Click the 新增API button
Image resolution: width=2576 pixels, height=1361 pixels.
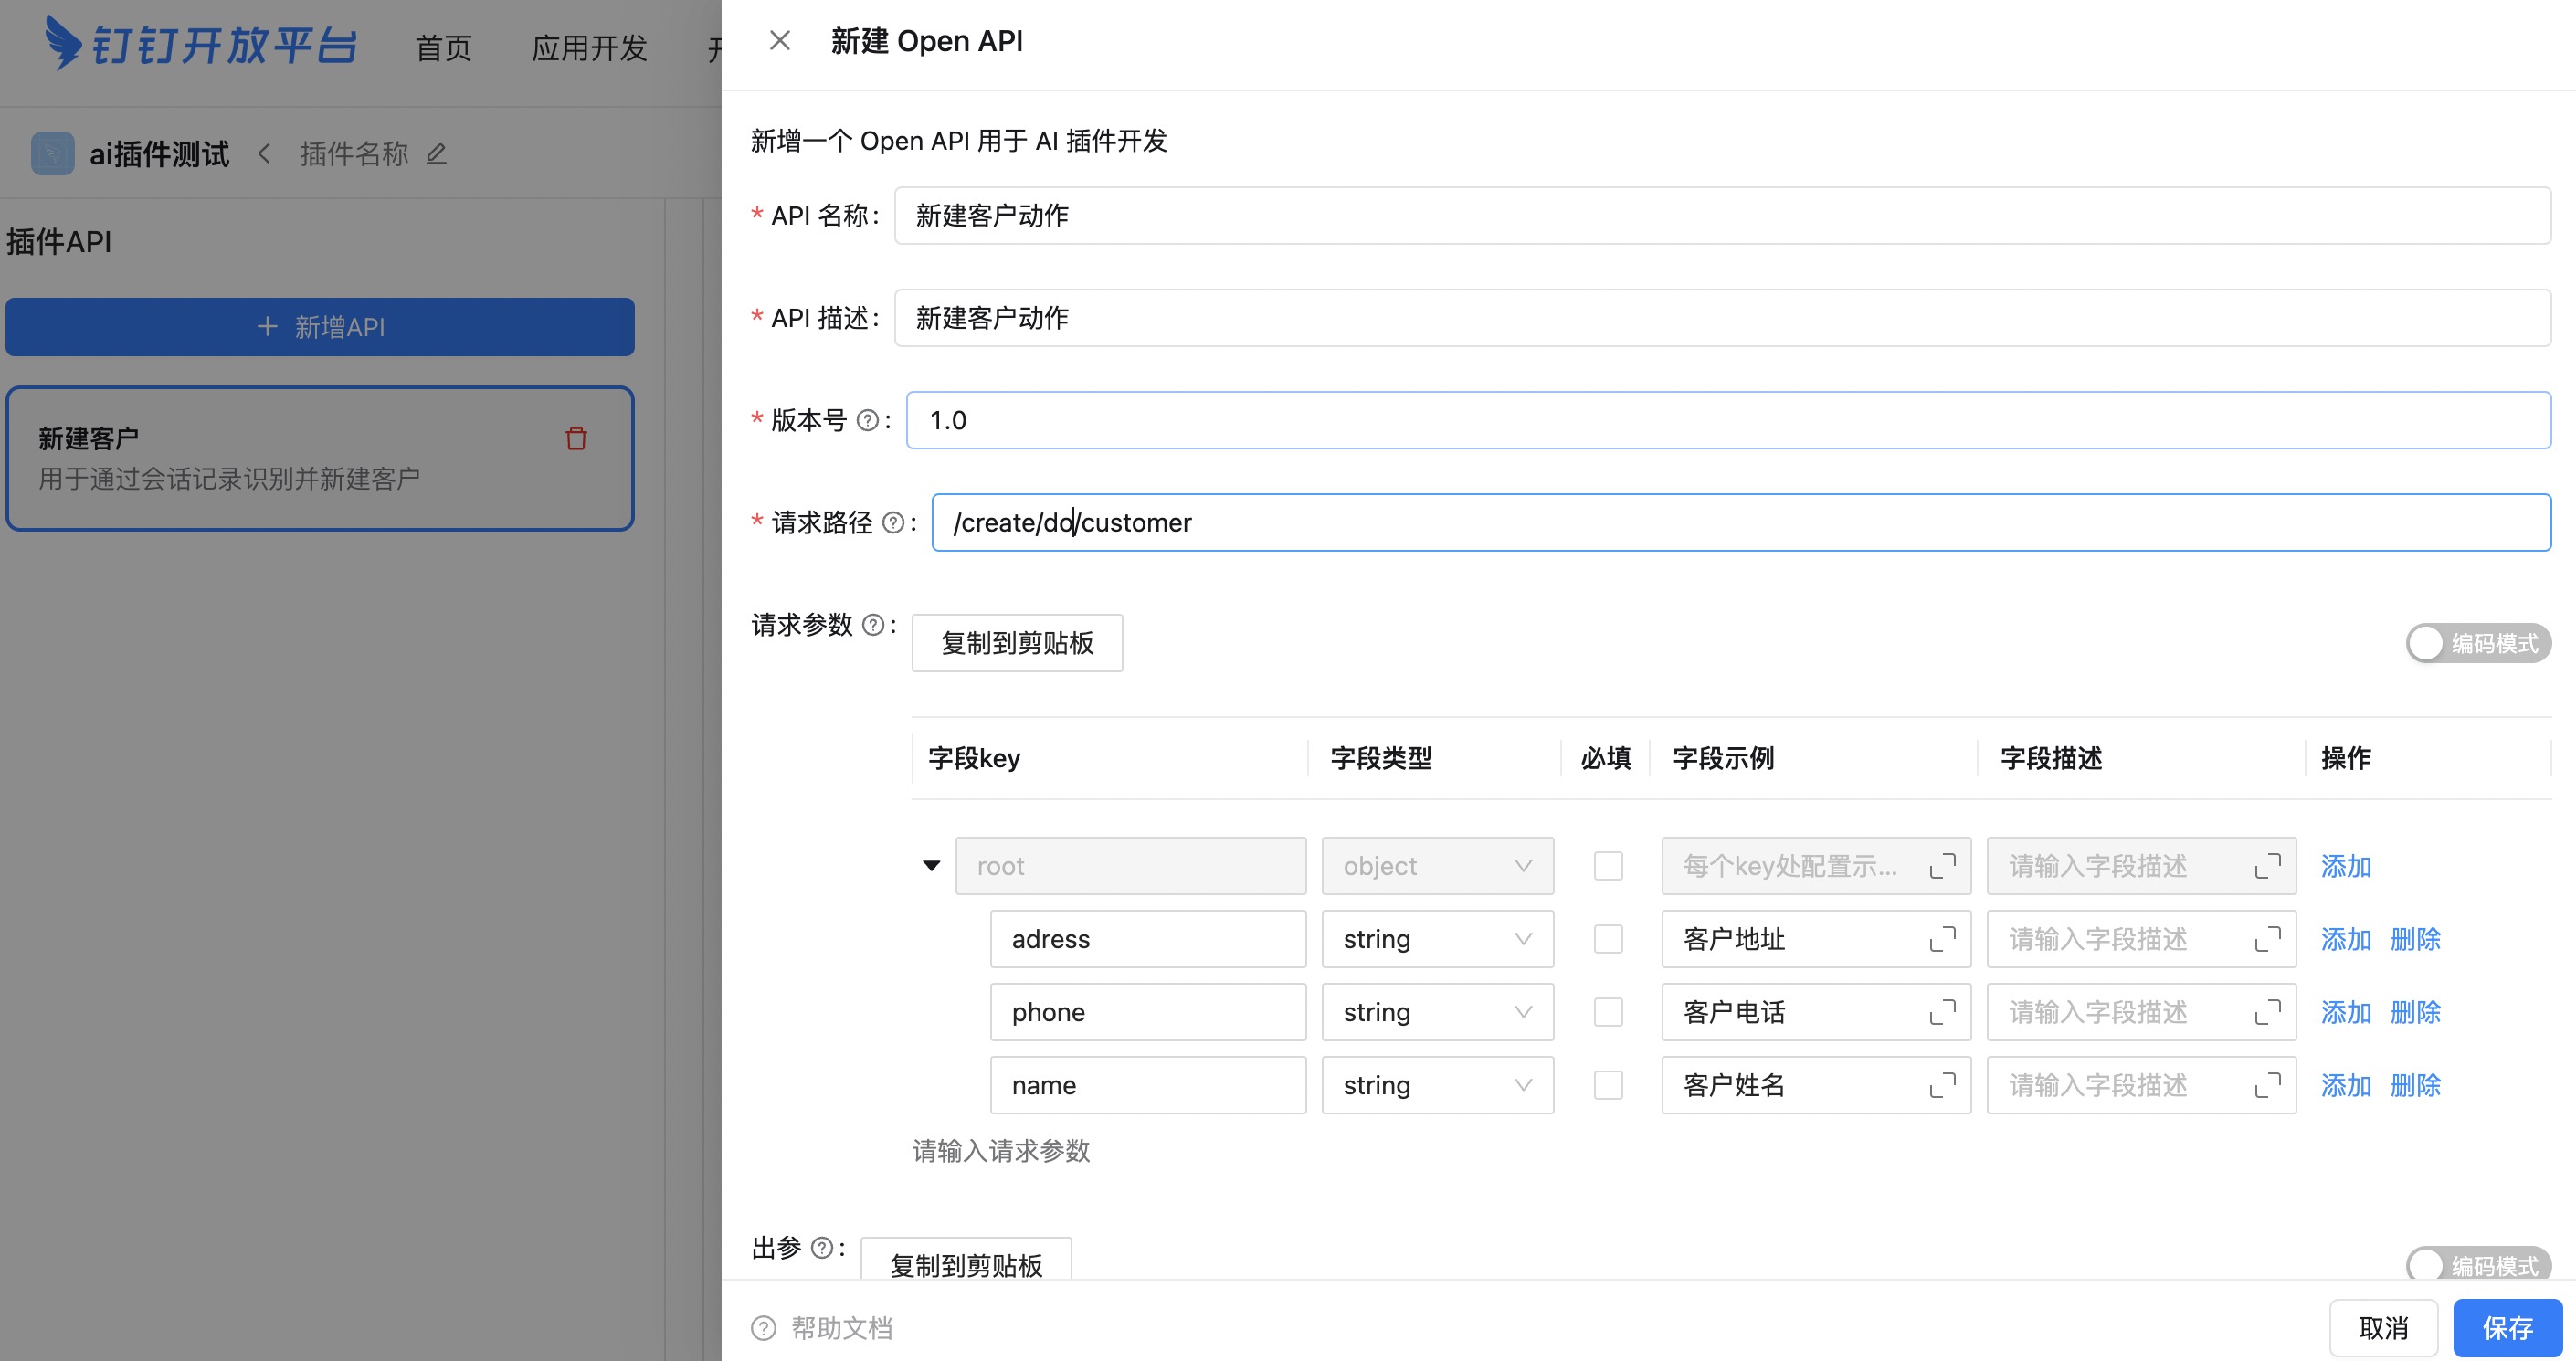[320, 327]
